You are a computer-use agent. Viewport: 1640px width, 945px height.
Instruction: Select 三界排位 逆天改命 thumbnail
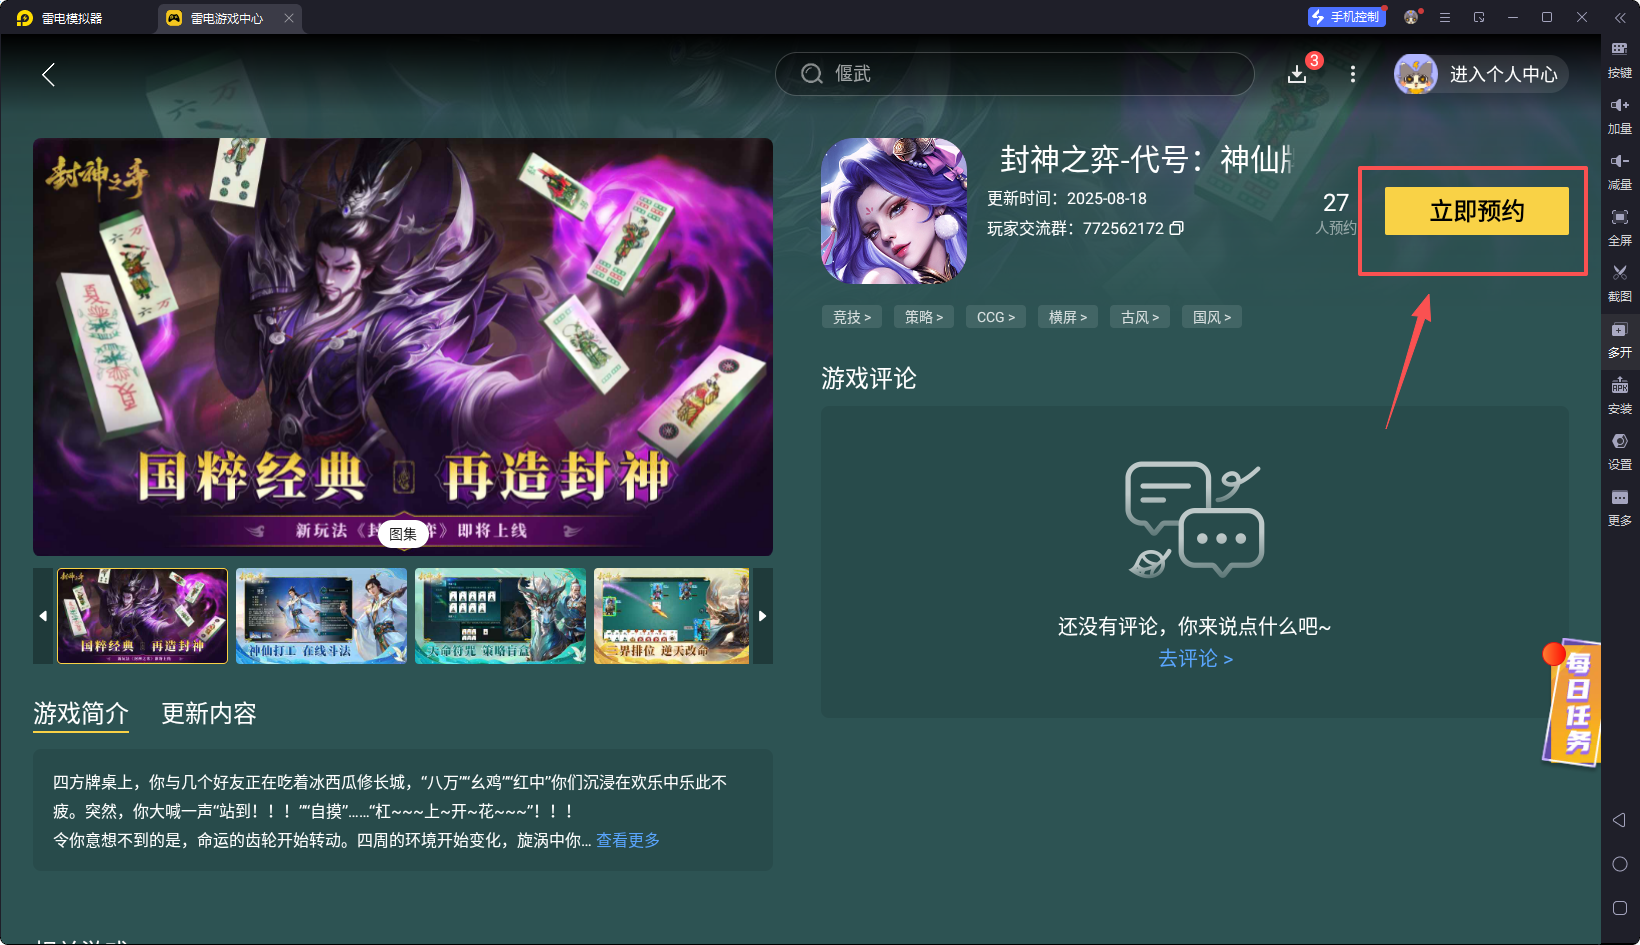tap(671, 616)
